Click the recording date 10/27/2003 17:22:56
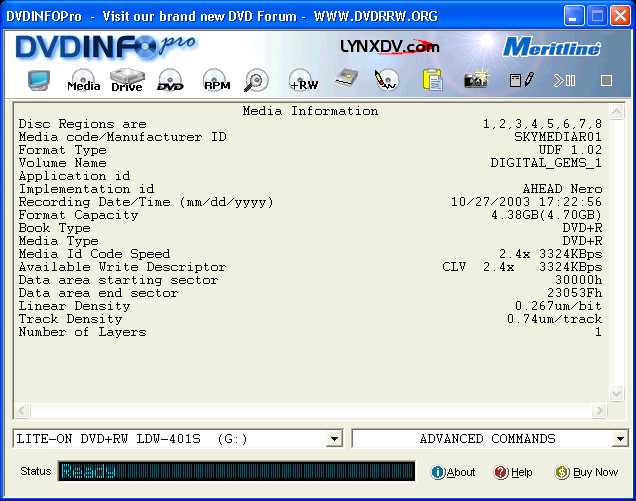 (526, 202)
